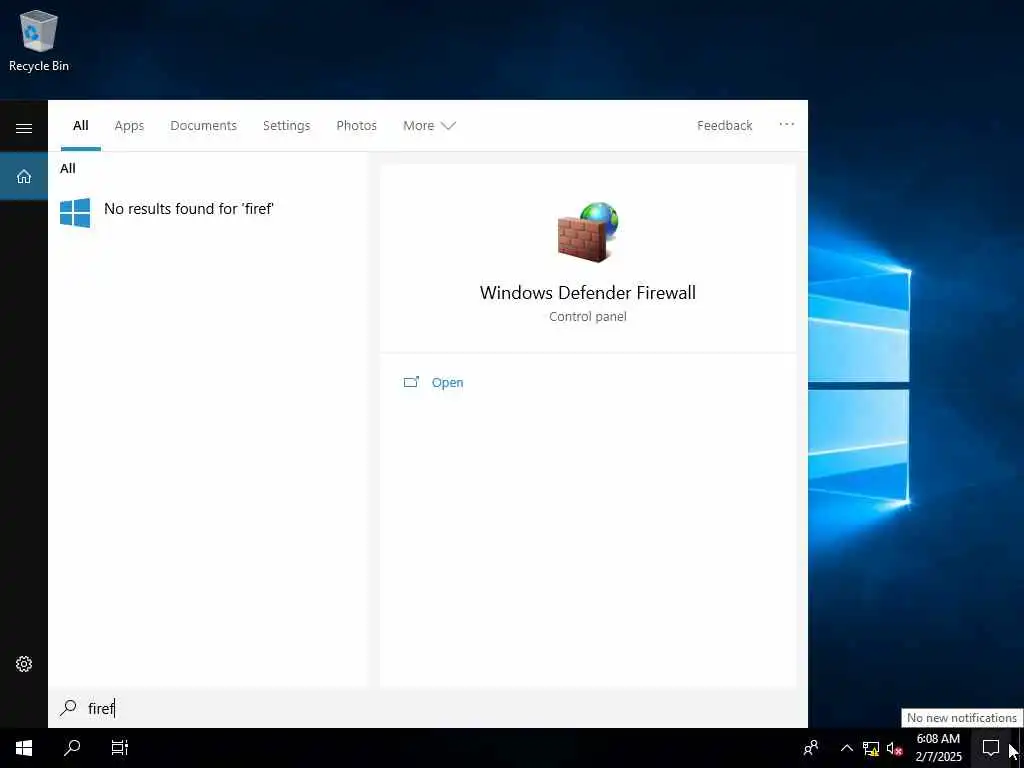Open Task View on the taskbar
Viewport: 1024px width, 768px height.
click(x=120, y=748)
